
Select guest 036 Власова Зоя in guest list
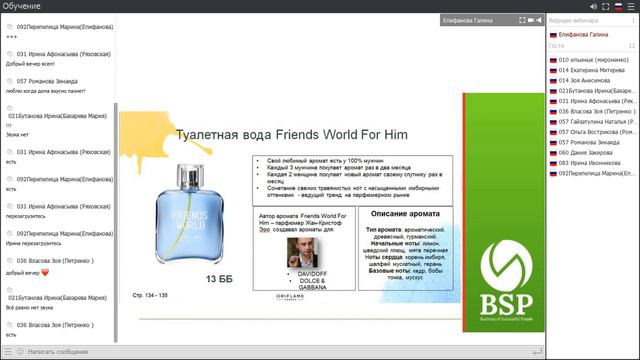[x=593, y=111]
